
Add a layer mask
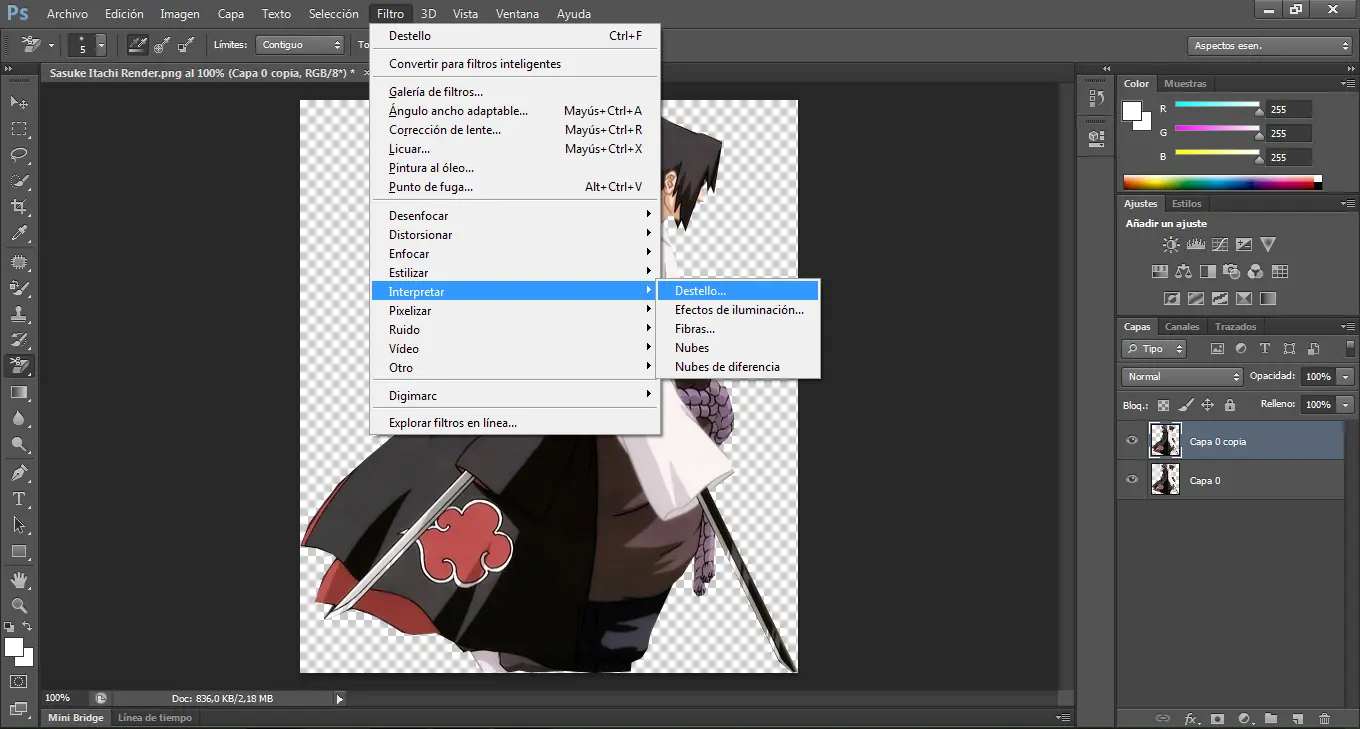(x=1218, y=718)
